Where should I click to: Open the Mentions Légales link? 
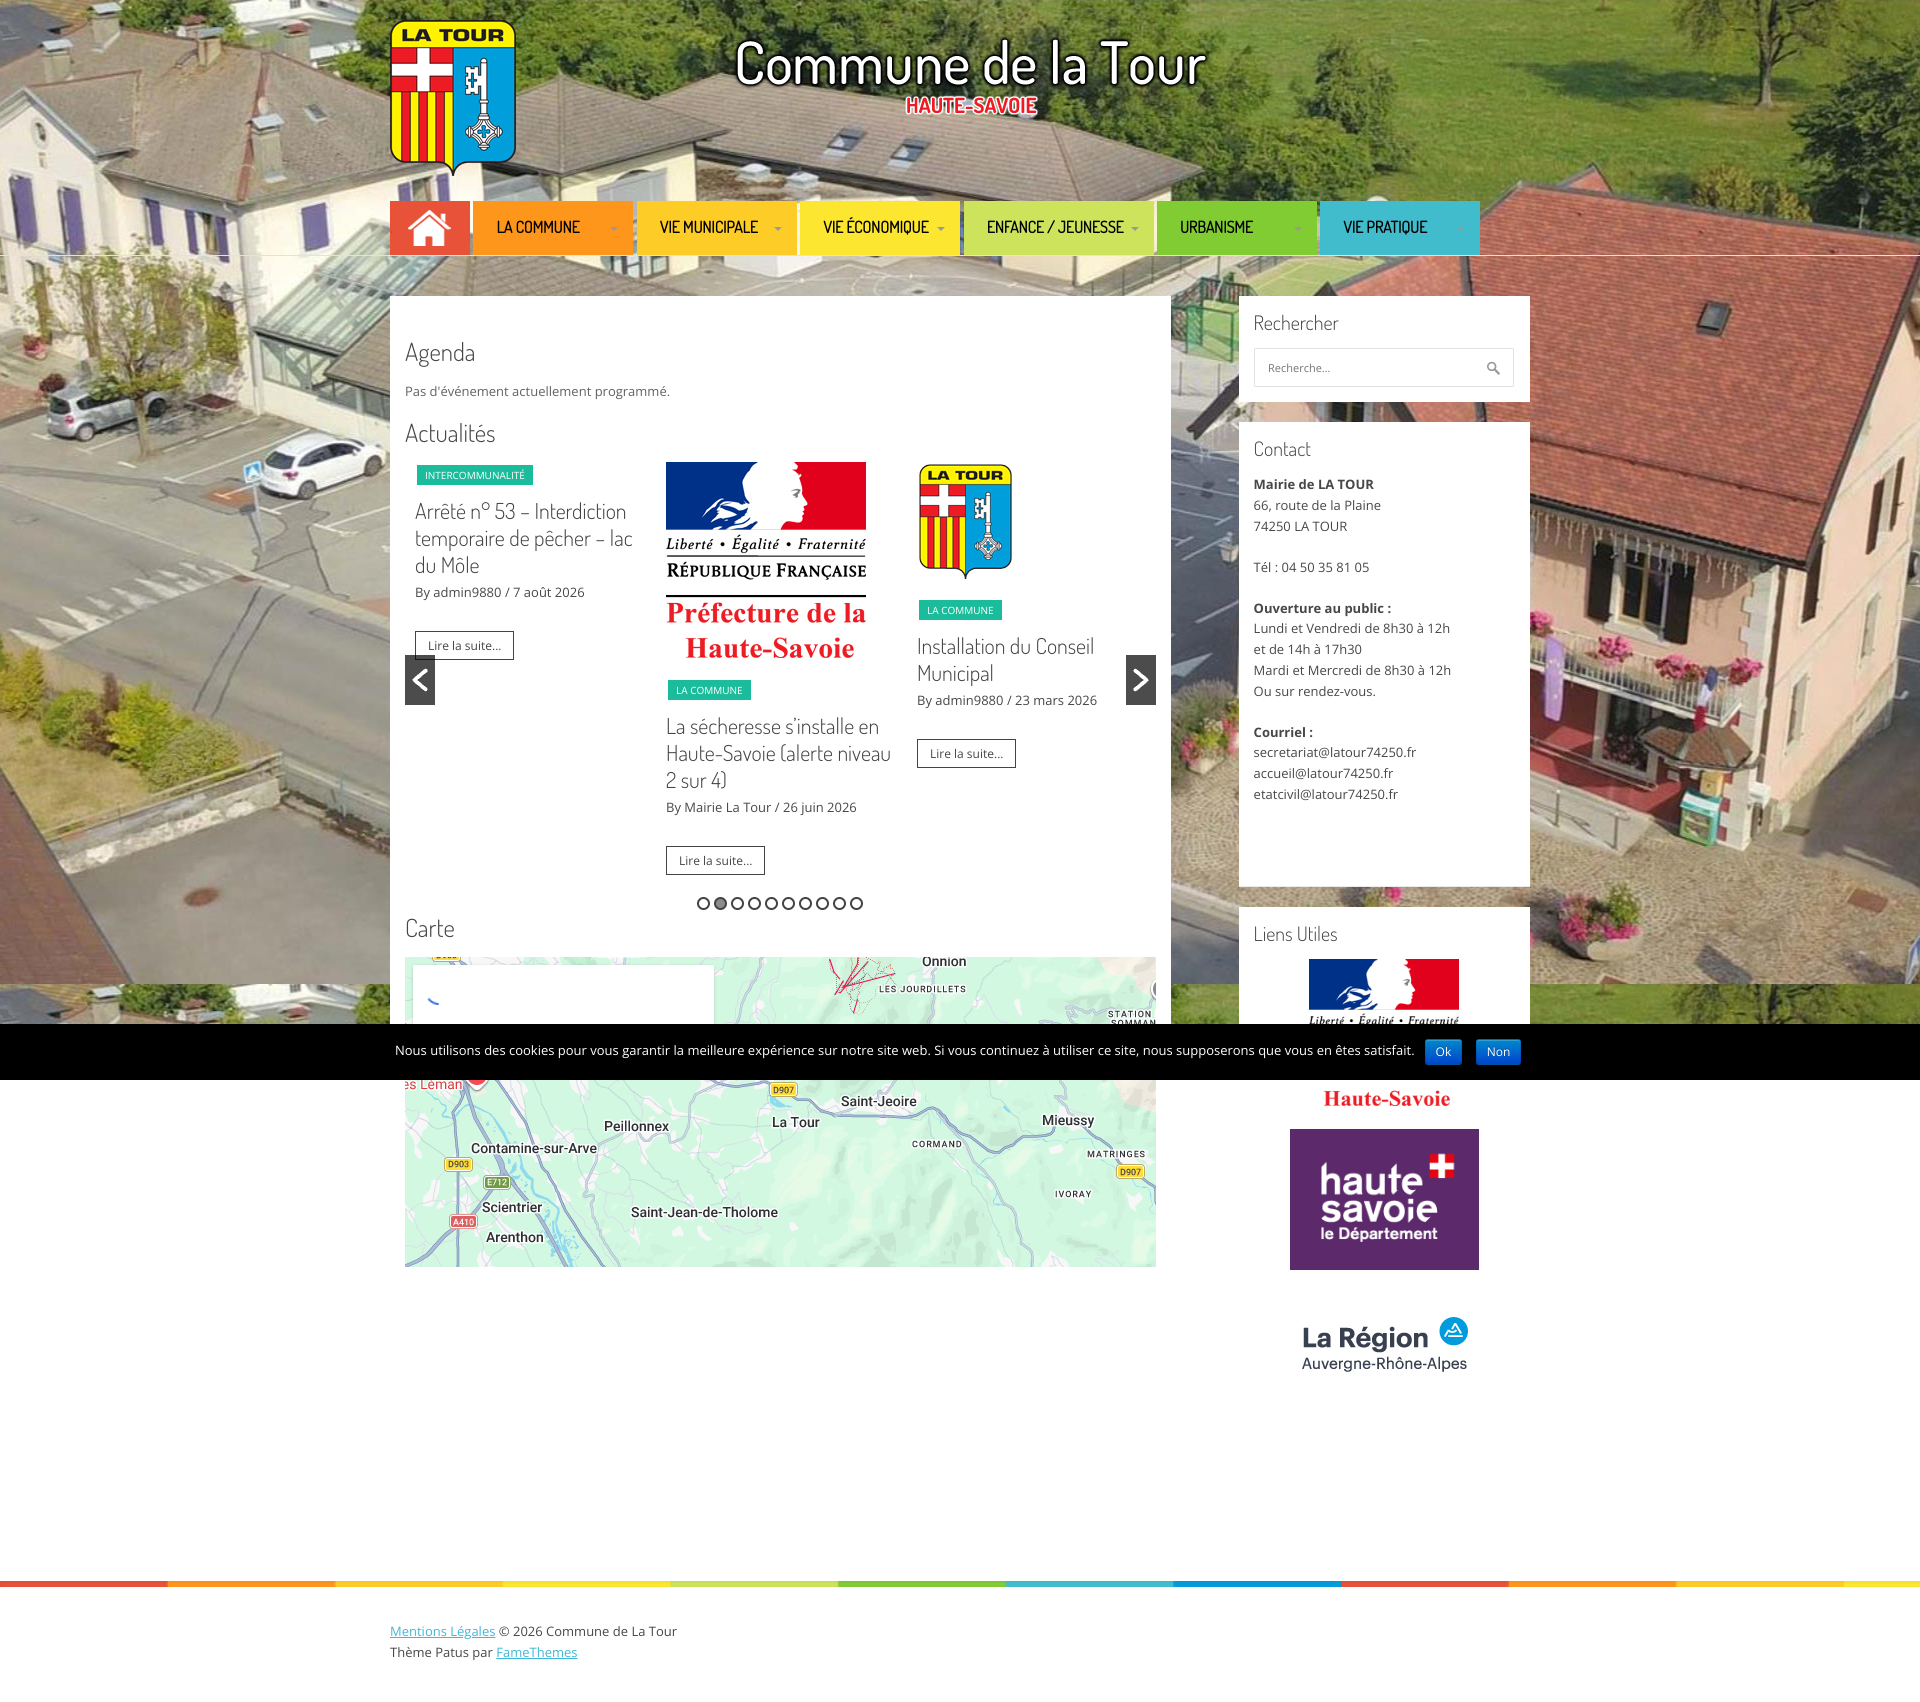442,1631
